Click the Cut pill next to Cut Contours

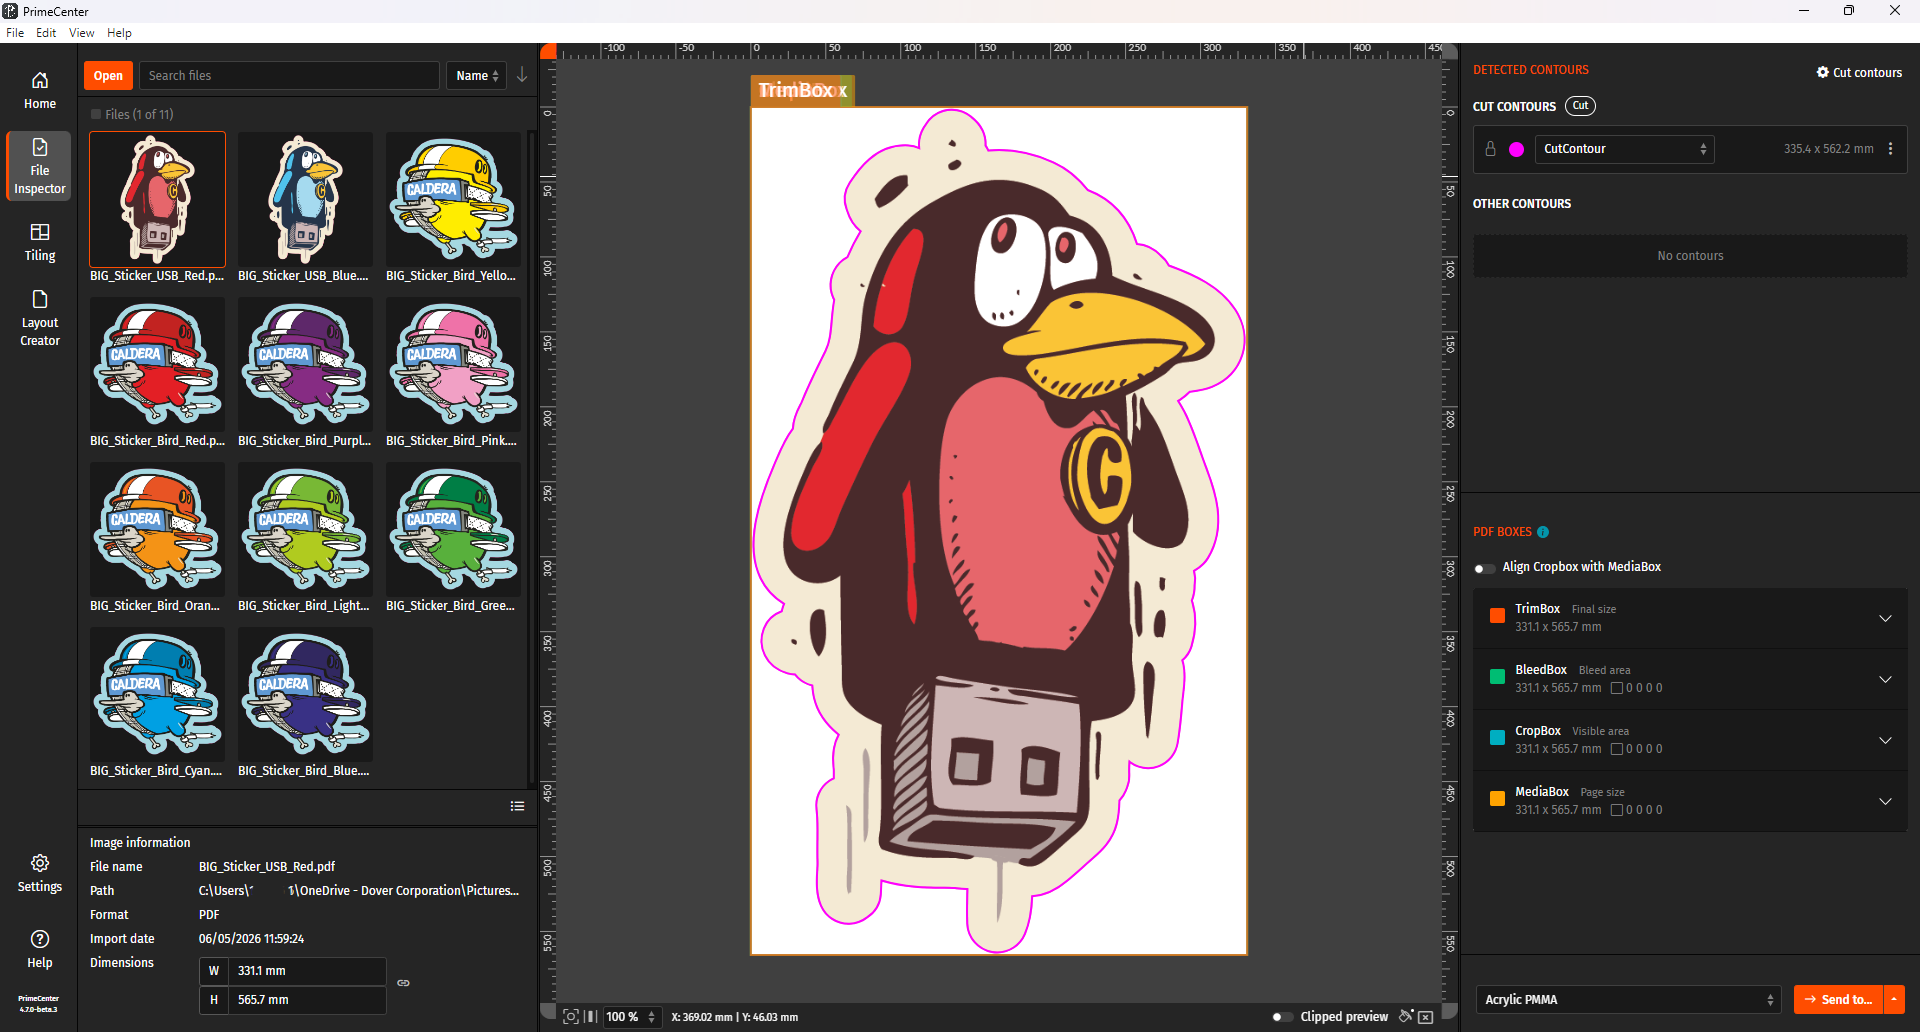point(1580,106)
